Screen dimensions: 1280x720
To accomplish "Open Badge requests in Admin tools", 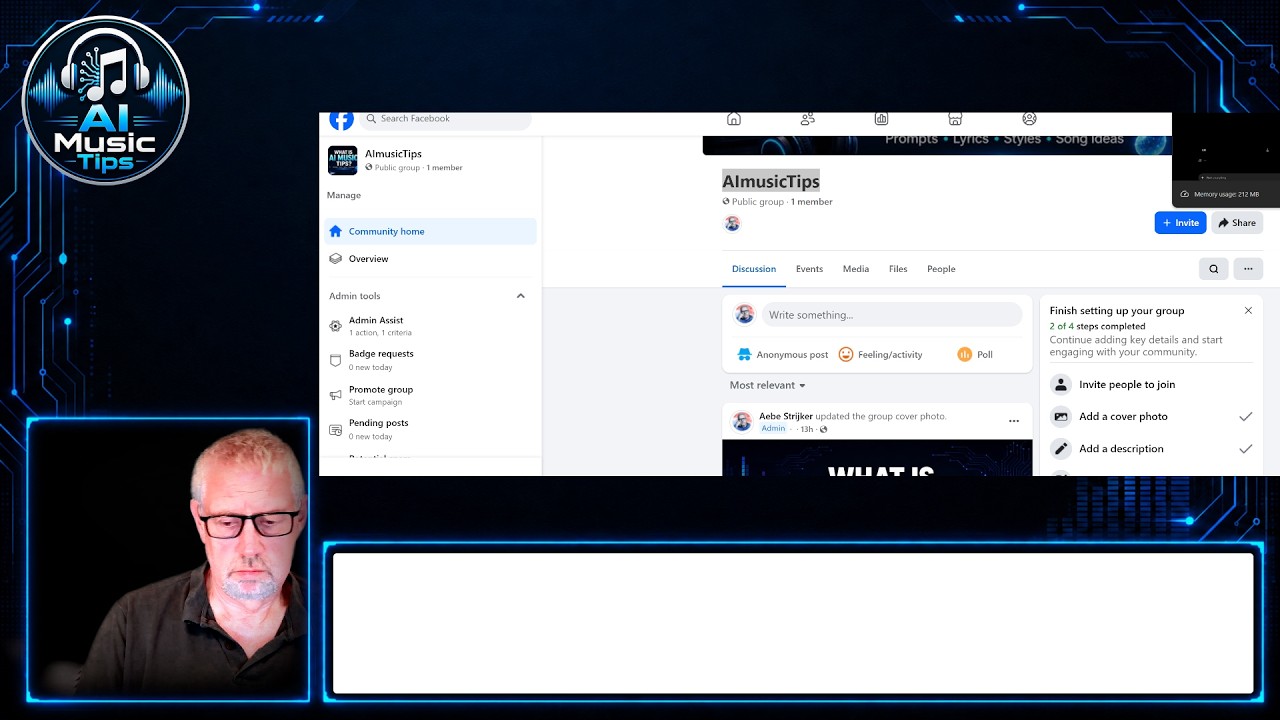I will [430, 360].
